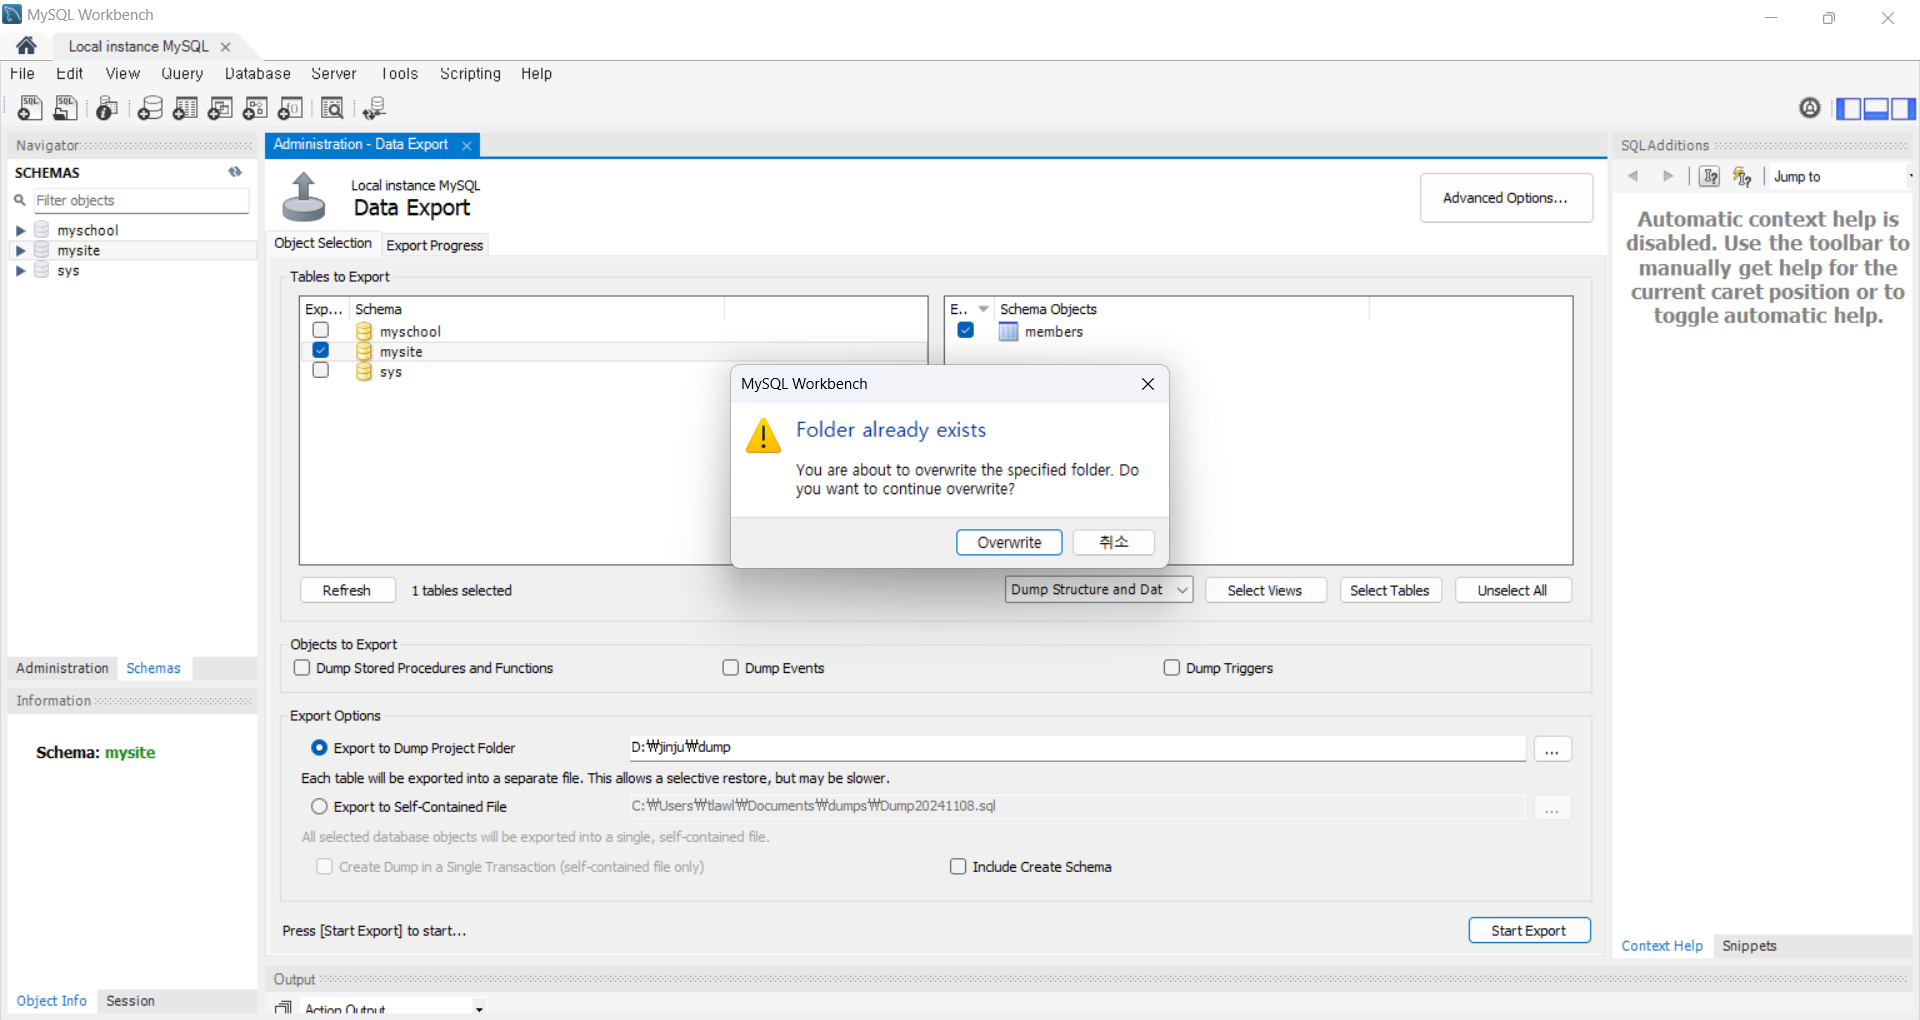This screenshot has height=1020, width=1920.
Task: Open the schema inspector icon
Action: [x=107, y=108]
